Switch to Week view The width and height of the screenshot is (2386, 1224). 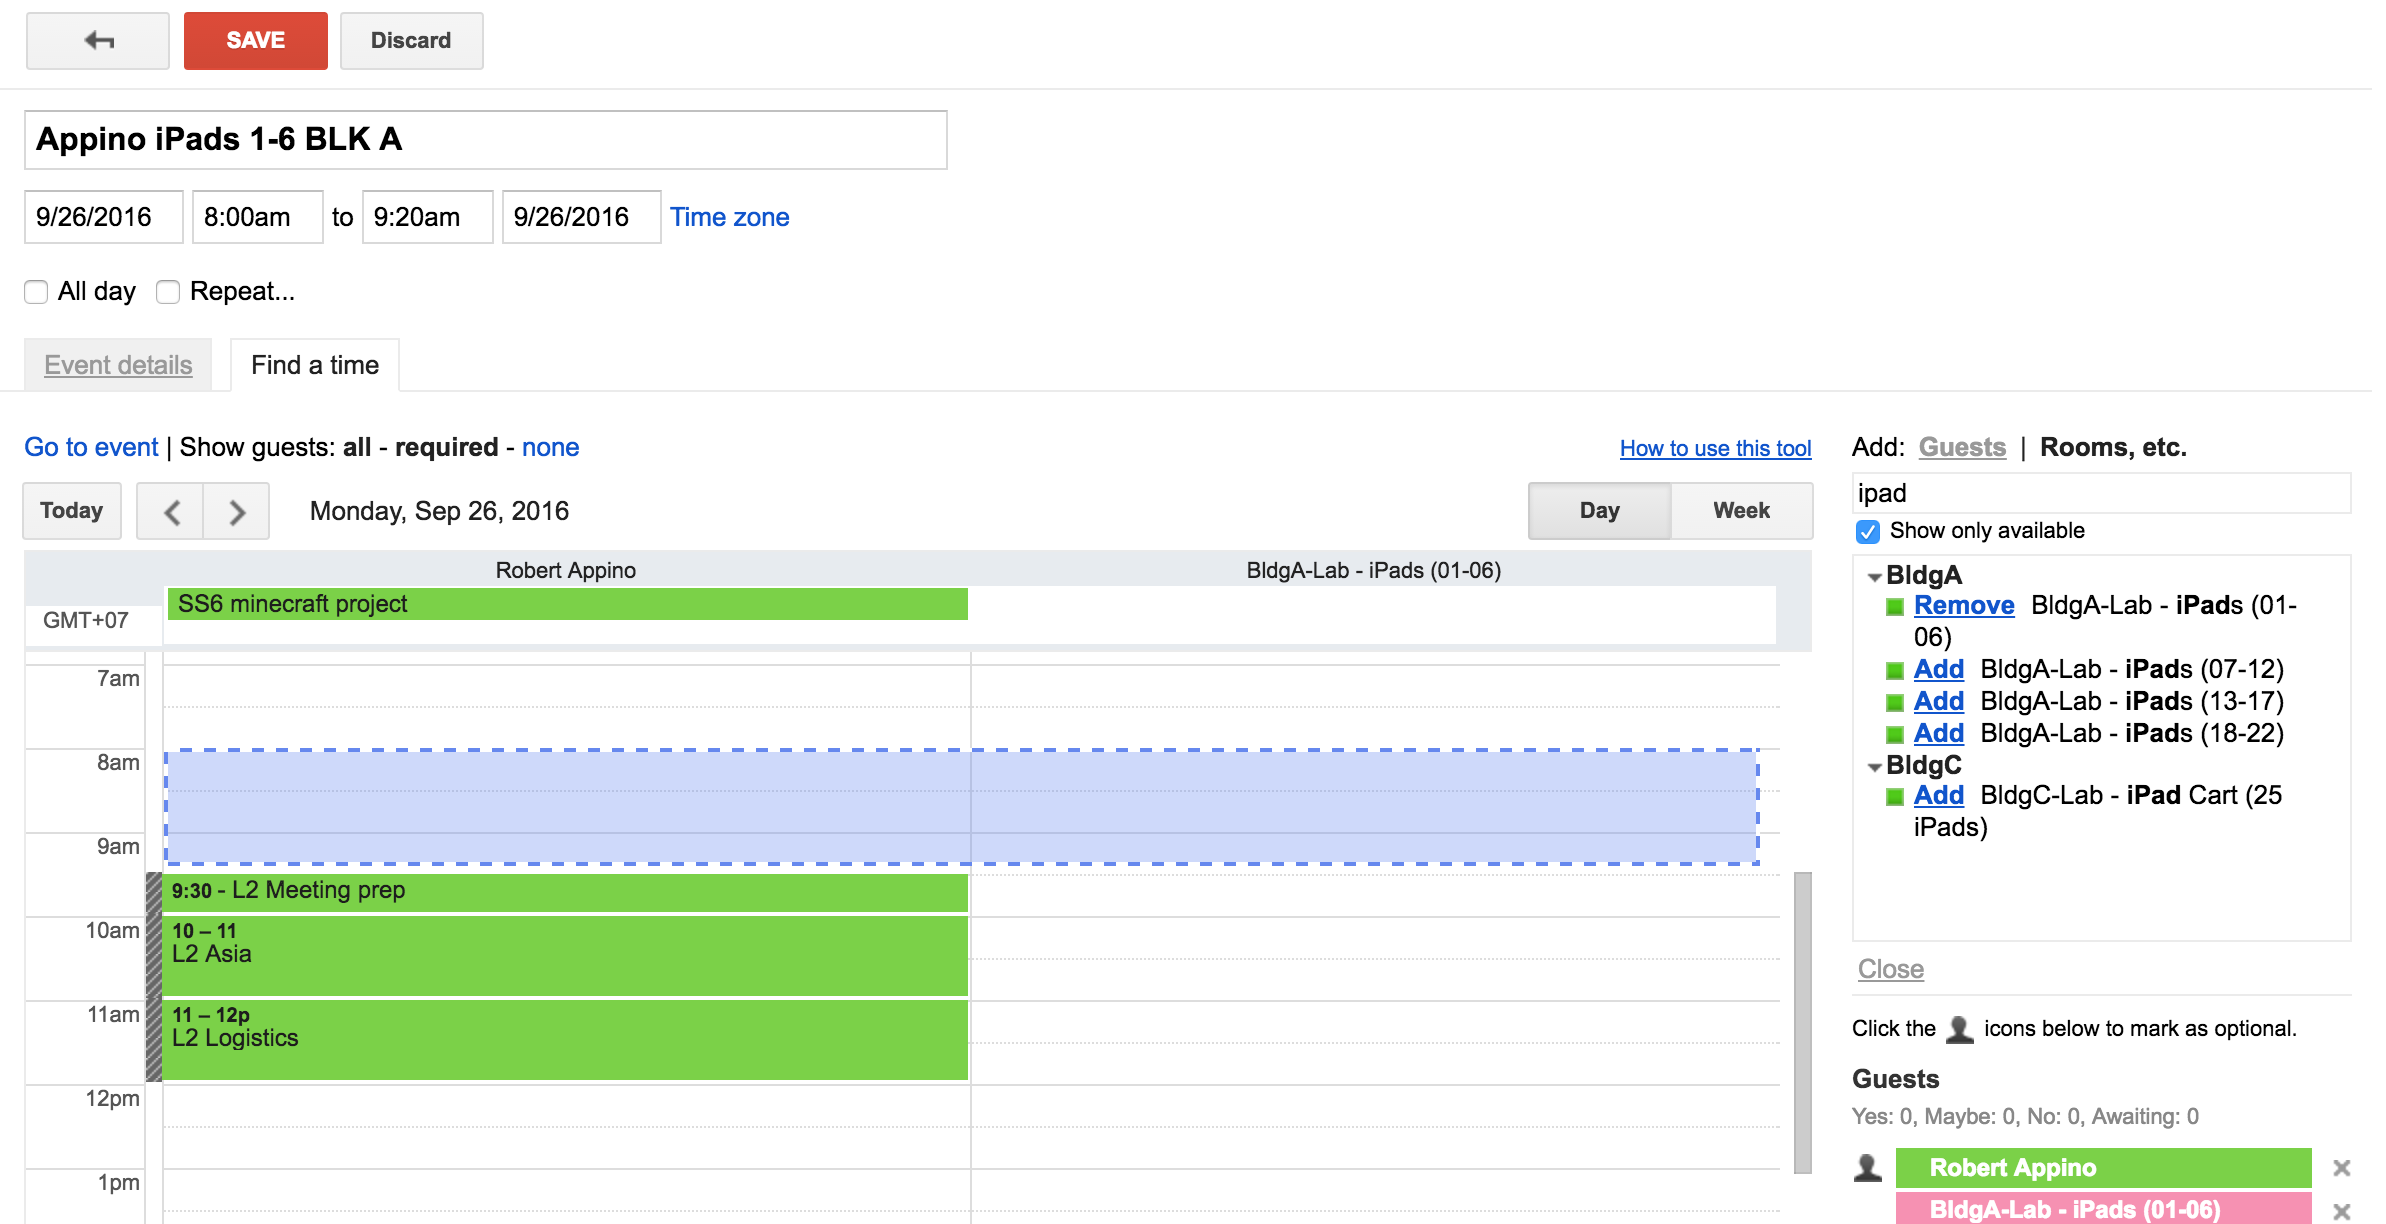click(x=1740, y=511)
